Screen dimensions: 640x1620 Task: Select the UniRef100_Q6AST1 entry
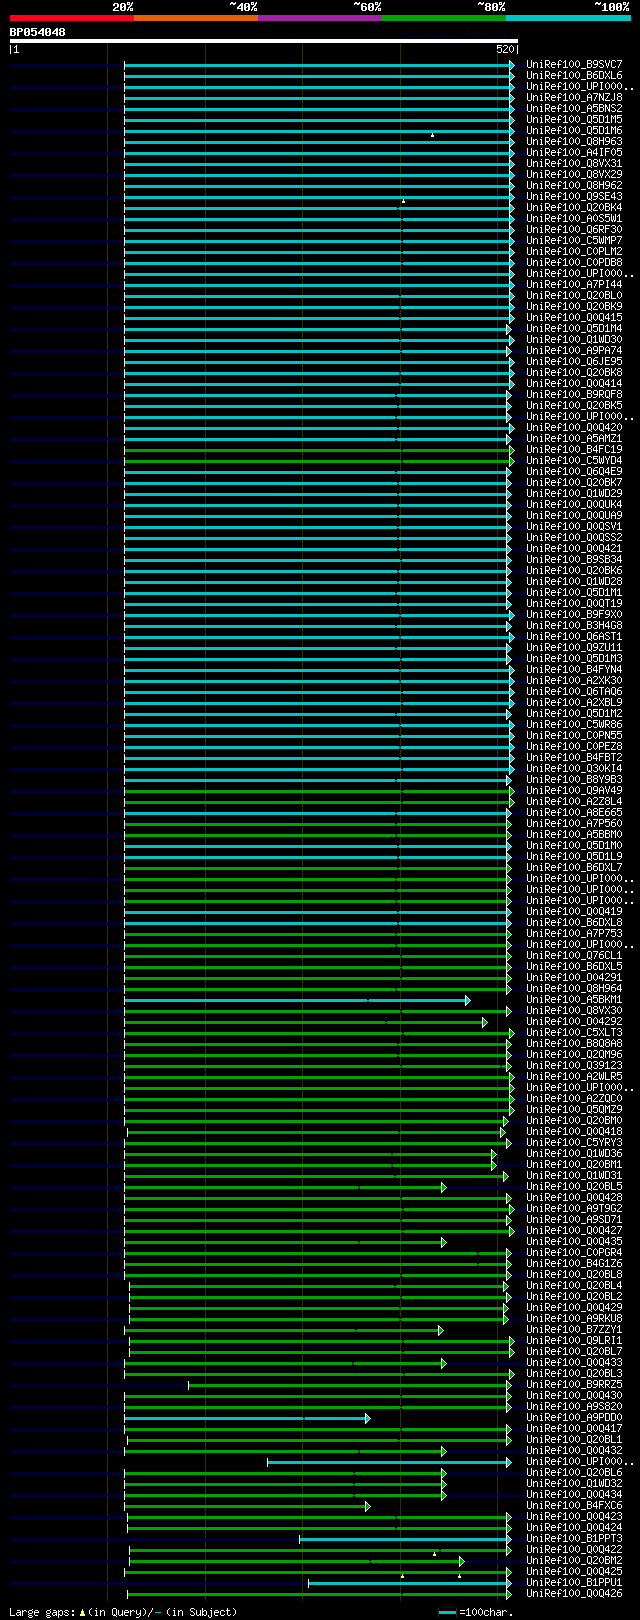(574, 636)
